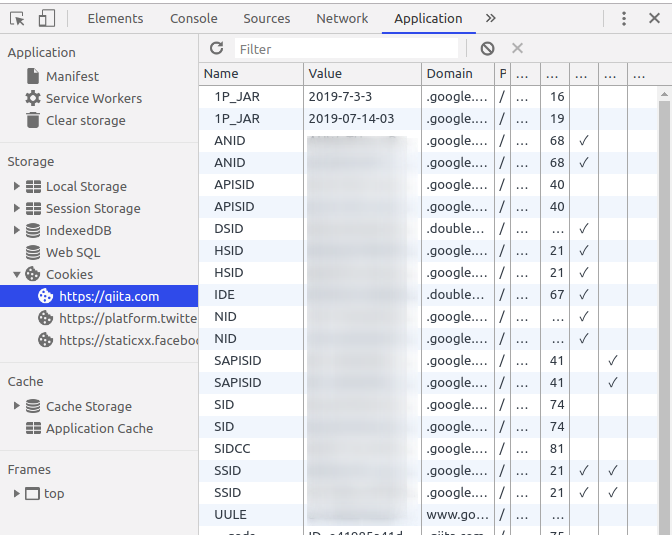
Task: Expand the IndexedDB tree node
Action: pos(16,230)
